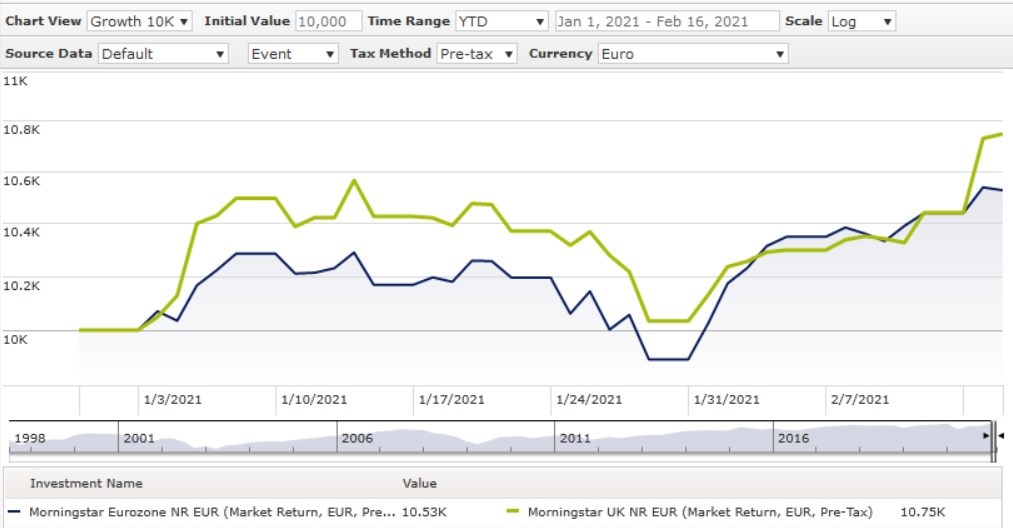The width and height of the screenshot is (1013, 528).
Task: Click 2001 marker on timeline navigator
Action: pos(139,438)
